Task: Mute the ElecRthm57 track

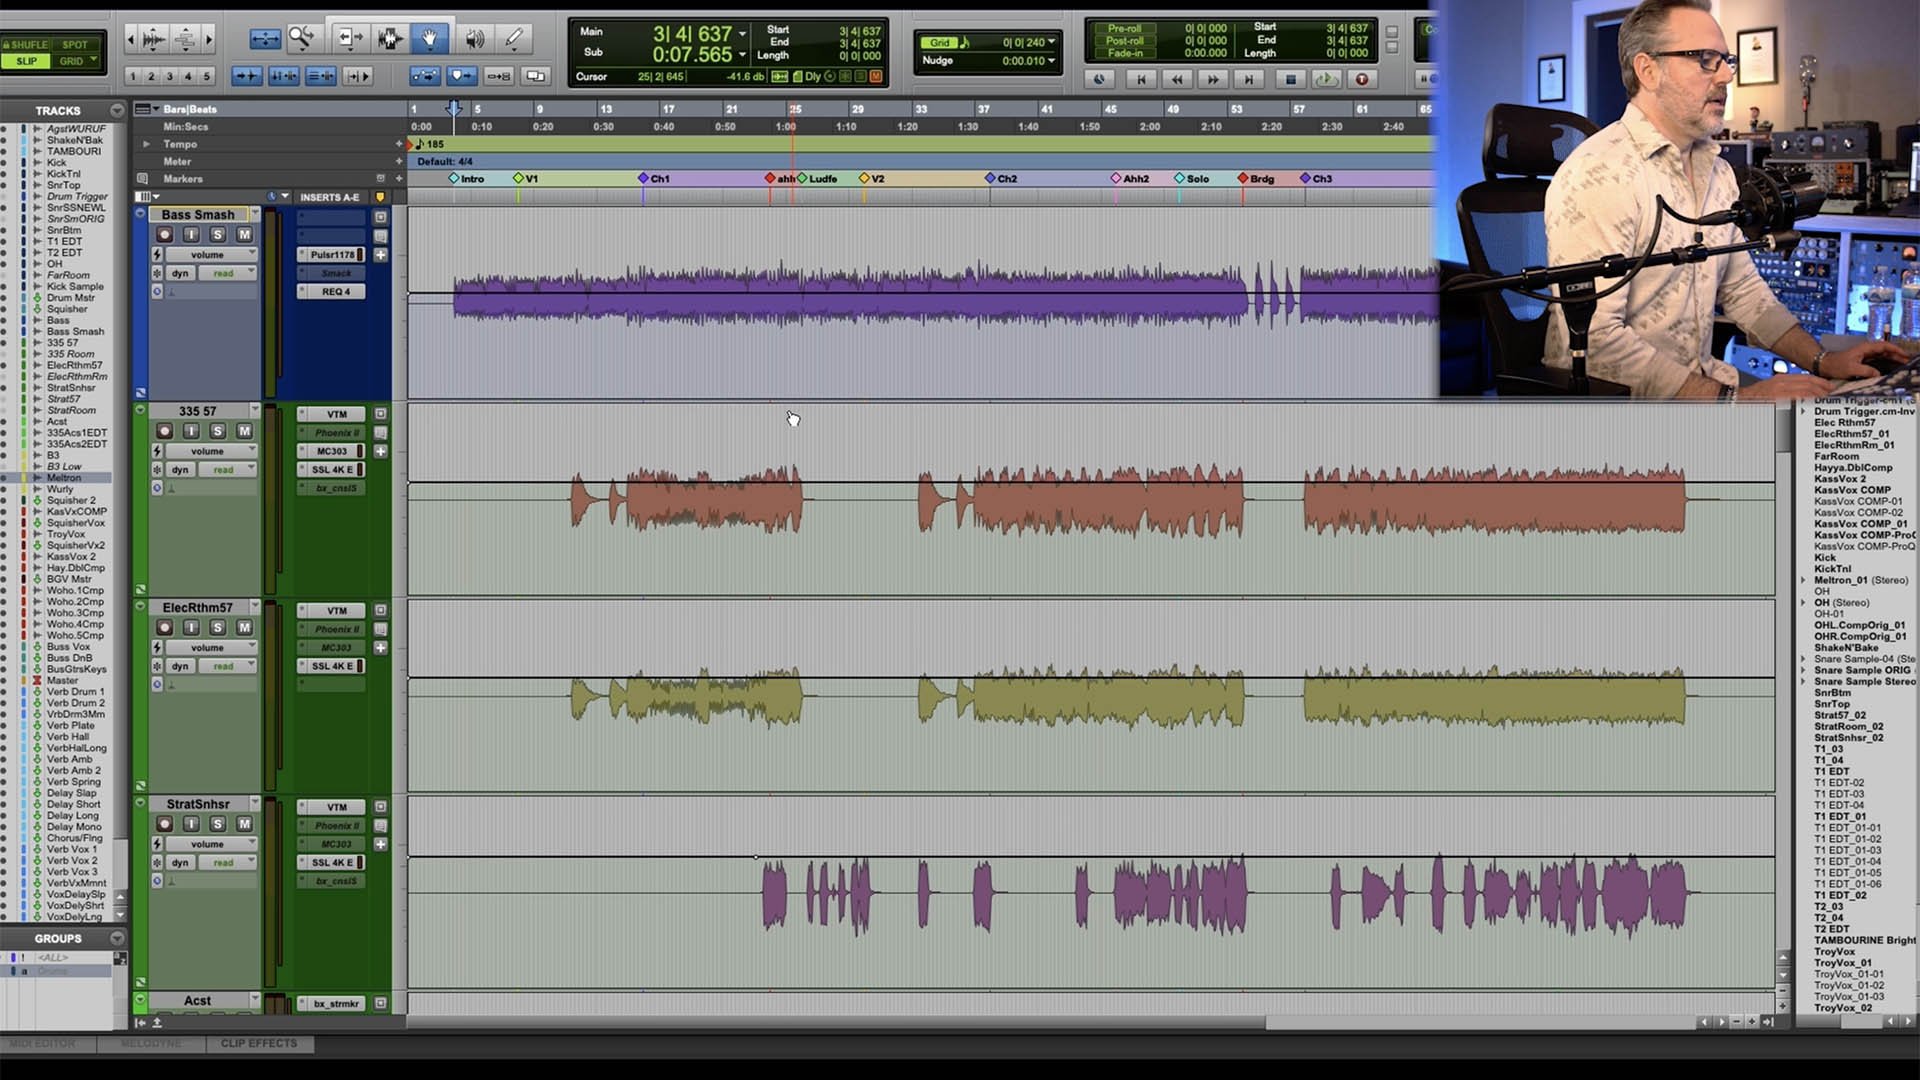Action: point(244,628)
